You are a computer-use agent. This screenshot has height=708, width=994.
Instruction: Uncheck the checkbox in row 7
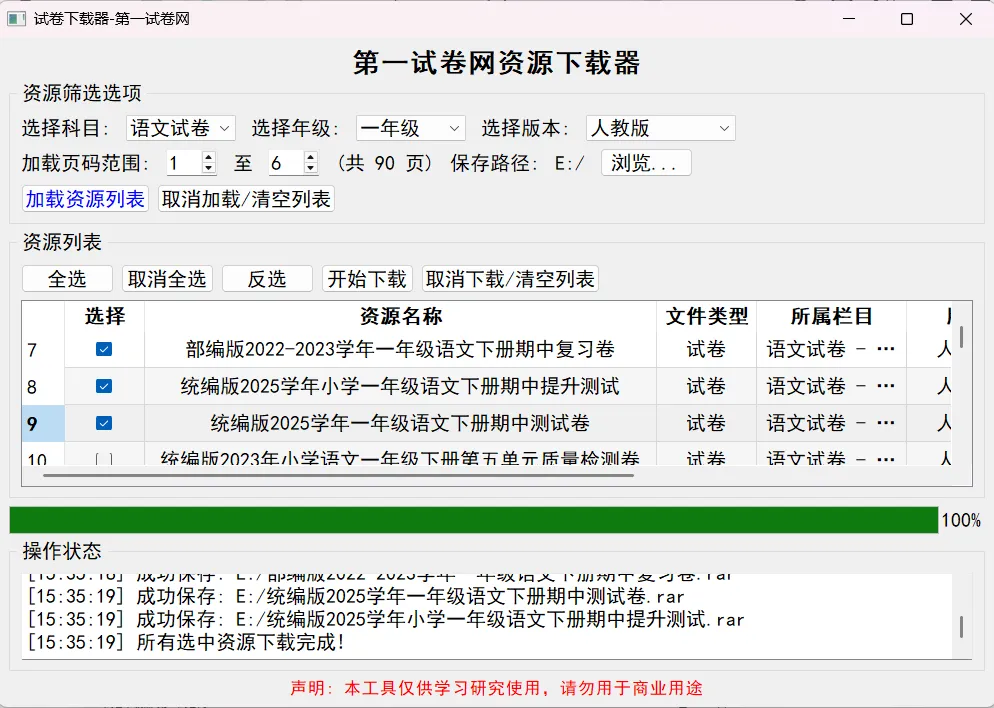pos(104,349)
